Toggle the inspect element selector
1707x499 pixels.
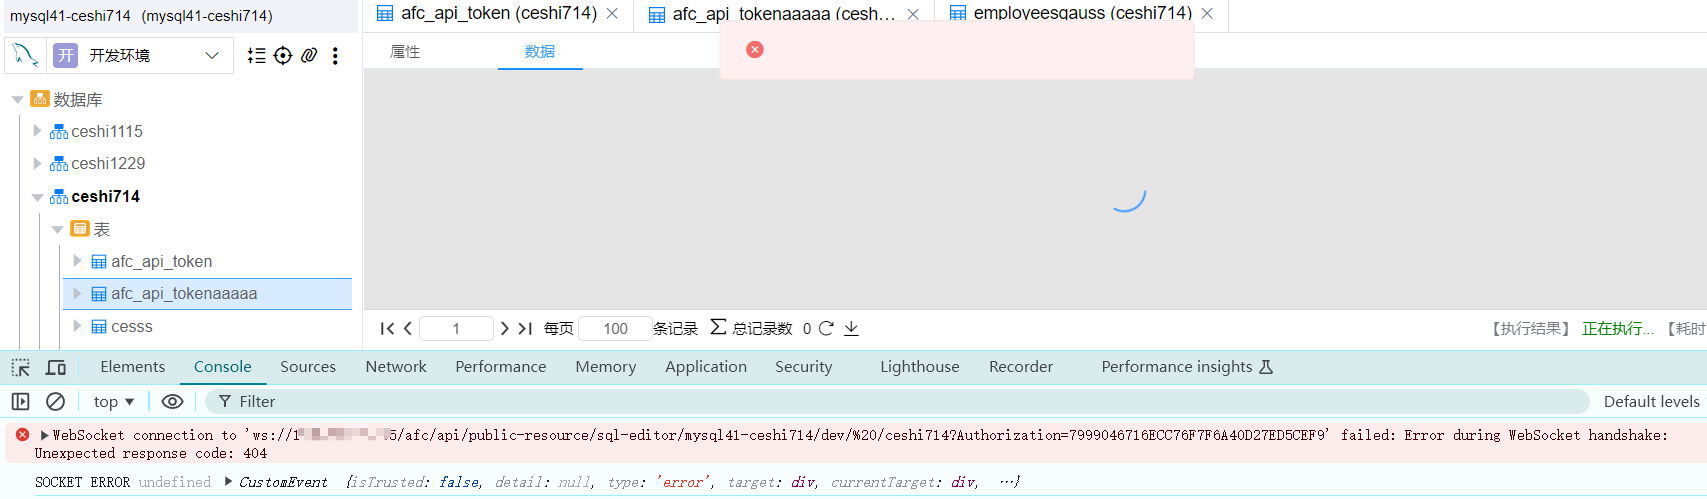coord(21,367)
